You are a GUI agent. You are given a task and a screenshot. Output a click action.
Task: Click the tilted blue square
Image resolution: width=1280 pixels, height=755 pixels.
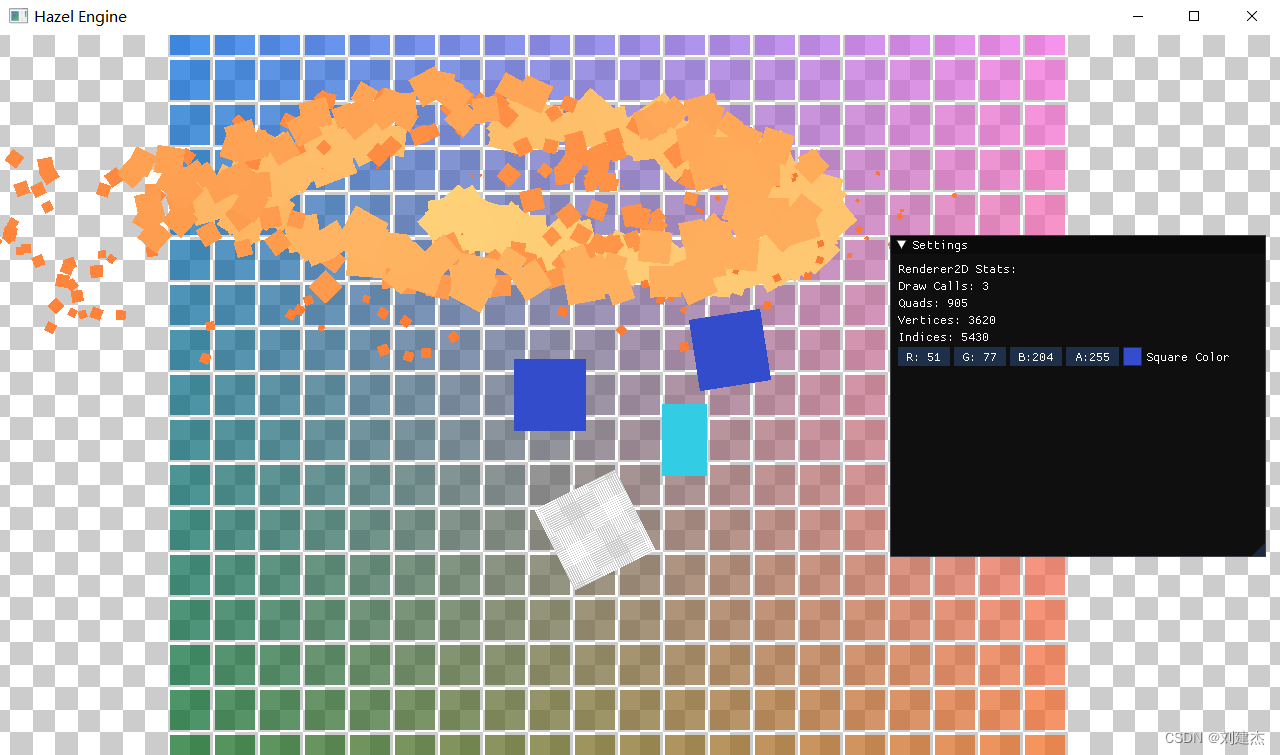coord(730,350)
